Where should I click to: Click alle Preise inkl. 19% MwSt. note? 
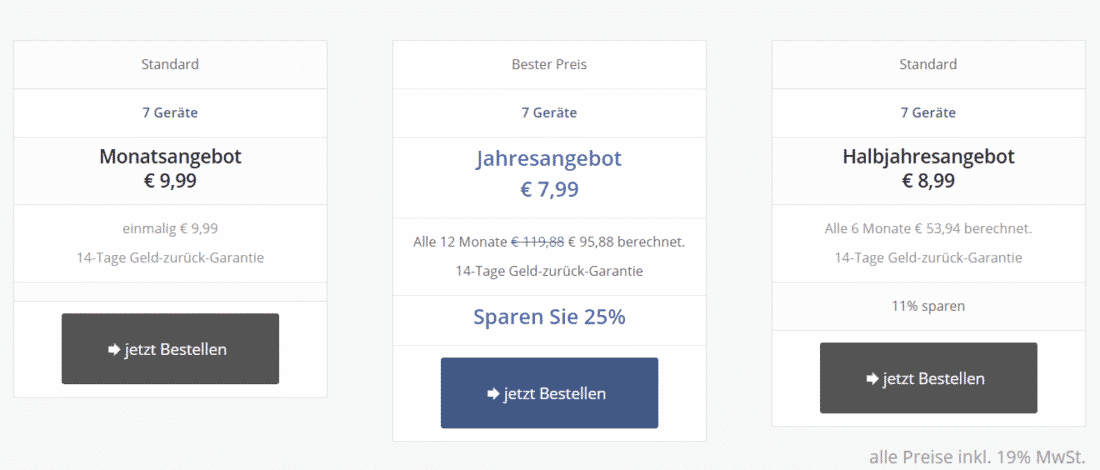click(977, 458)
